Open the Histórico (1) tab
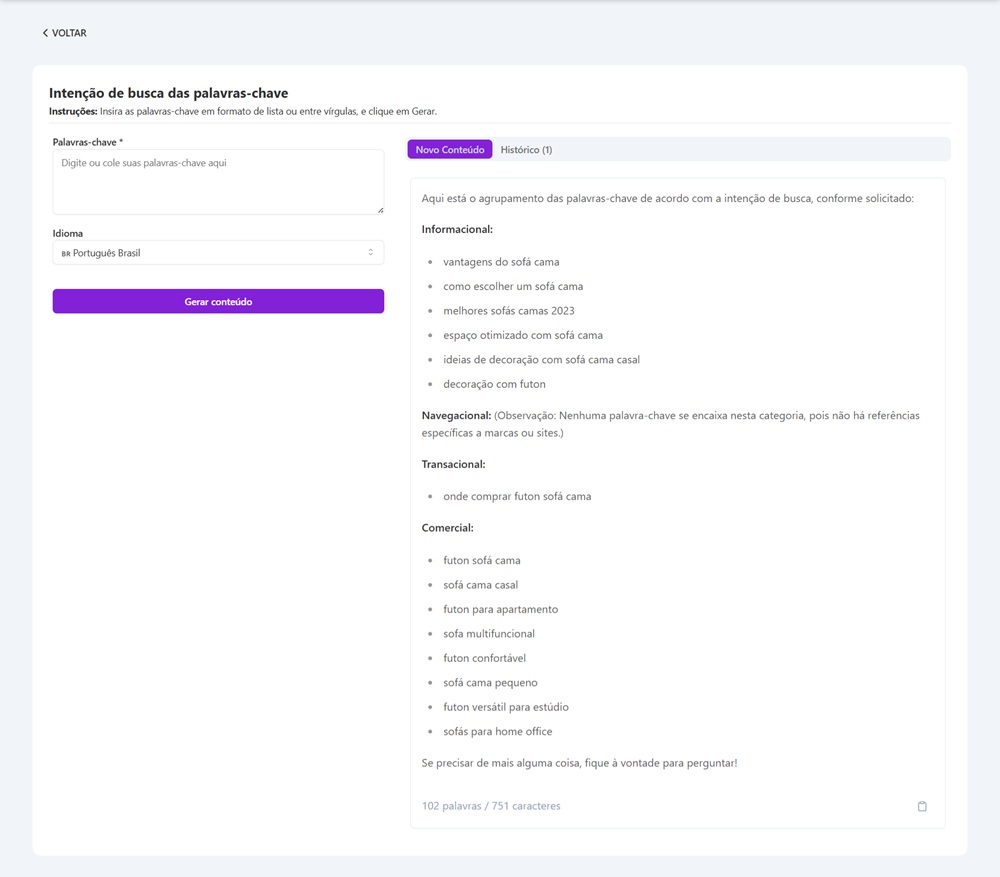The width and height of the screenshot is (1000, 877). tap(526, 150)
